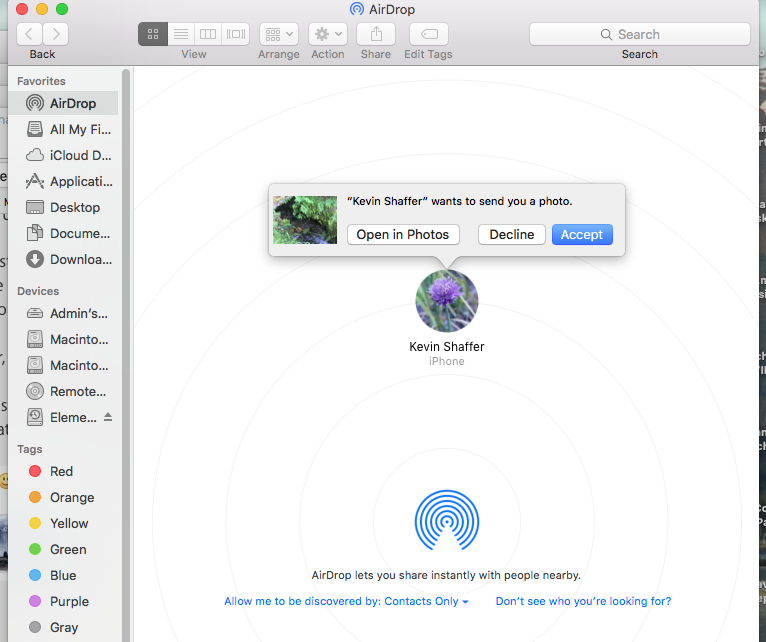Image resolution: width=766 pixels, height=642 pixels.
Task: Open the Share toolbar button
Action: coord(376,34)
